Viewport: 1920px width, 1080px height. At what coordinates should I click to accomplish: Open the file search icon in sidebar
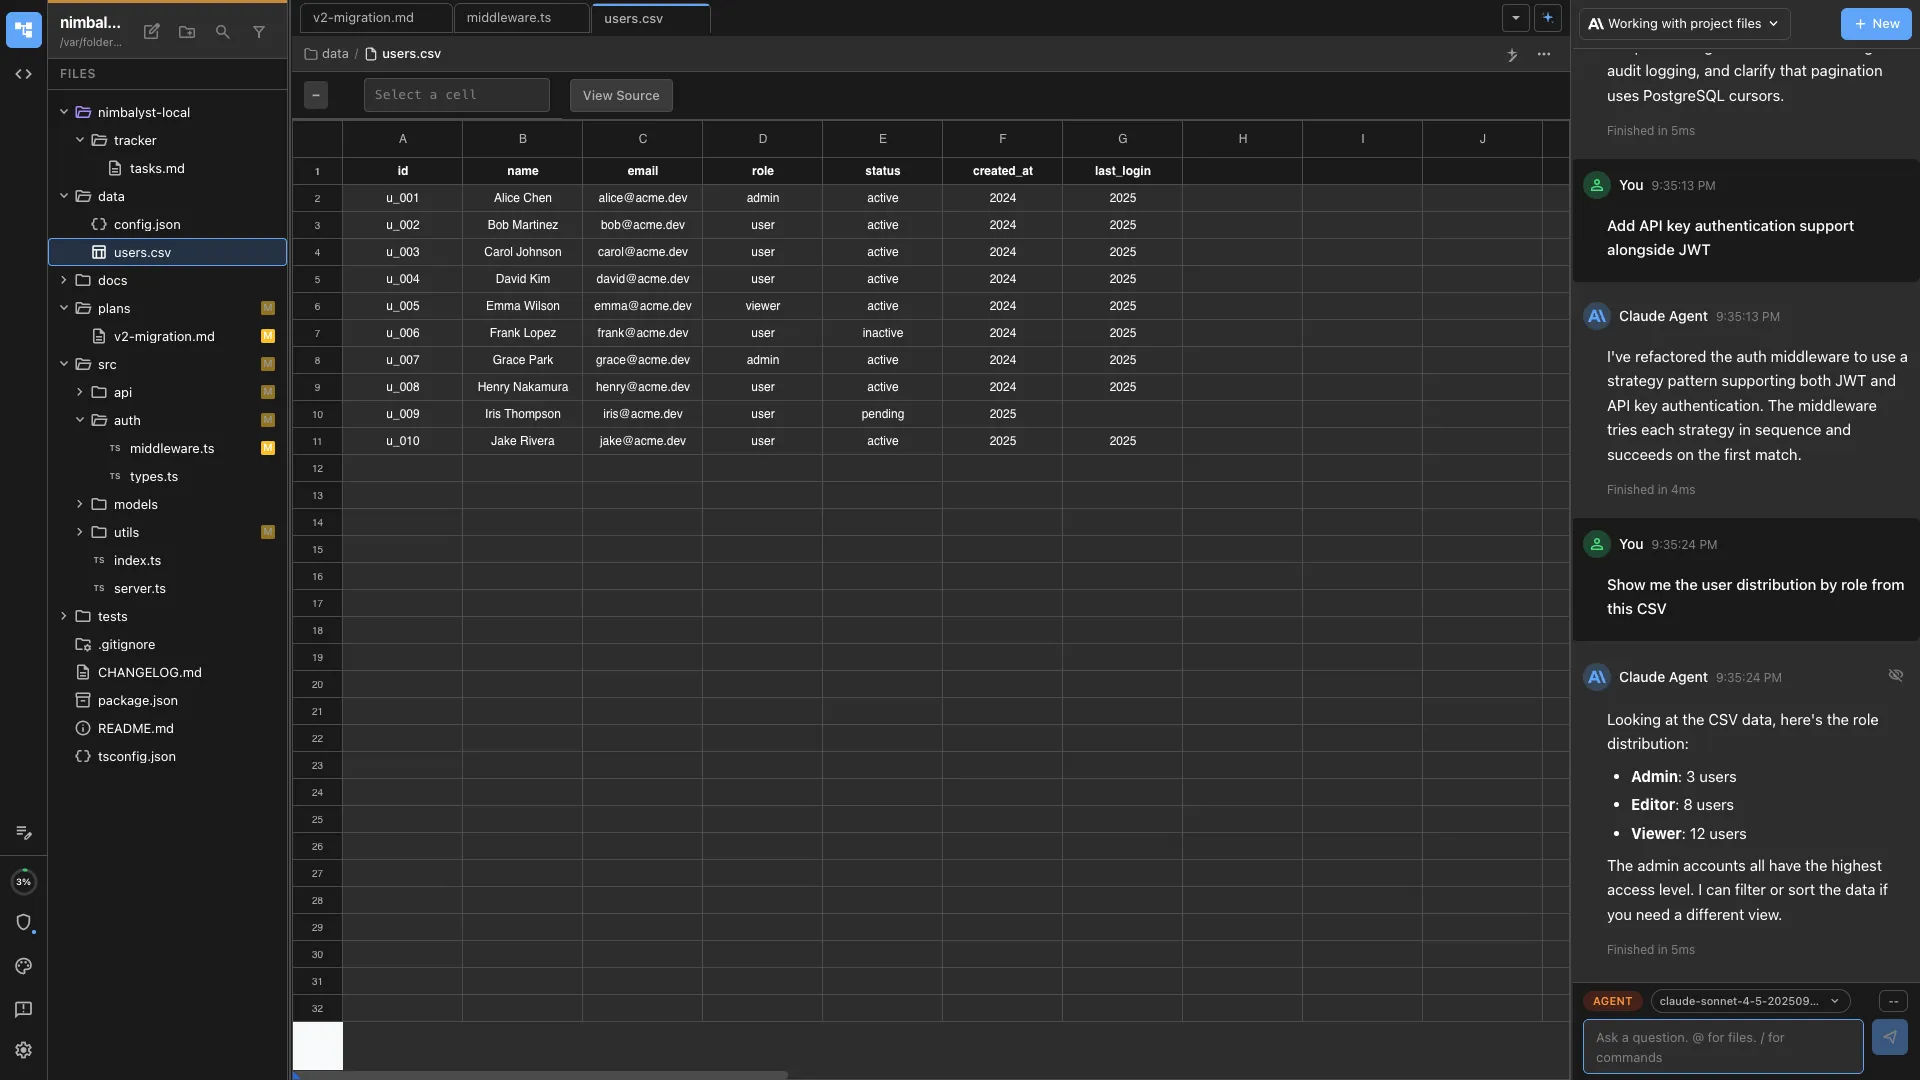pos(222,32)
